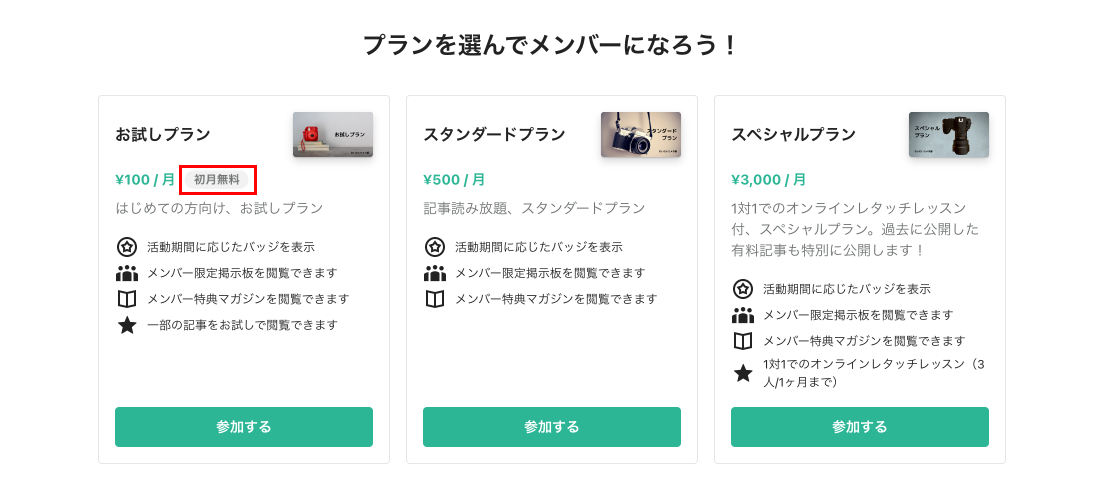Open the vintage camera thumbnail for スタンダードプラン
Screen dimensions: 1108x503
tap(641, 134)
